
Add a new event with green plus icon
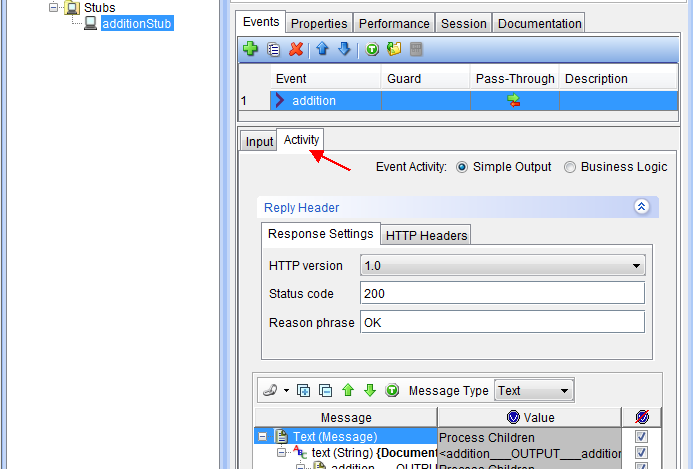[251, 49]
